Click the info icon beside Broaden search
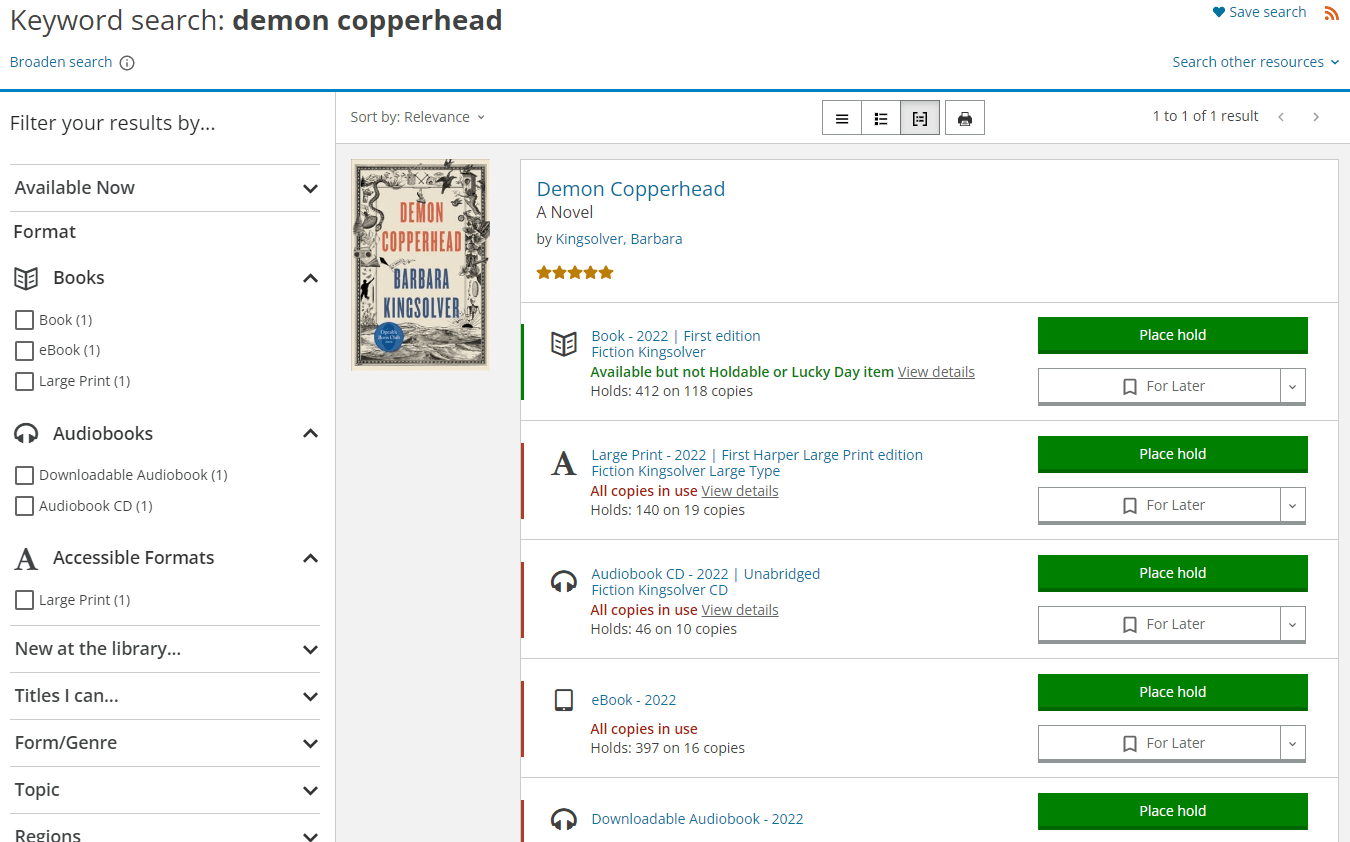This screenshot has width=1350, height=842. (x=127, y=63)
